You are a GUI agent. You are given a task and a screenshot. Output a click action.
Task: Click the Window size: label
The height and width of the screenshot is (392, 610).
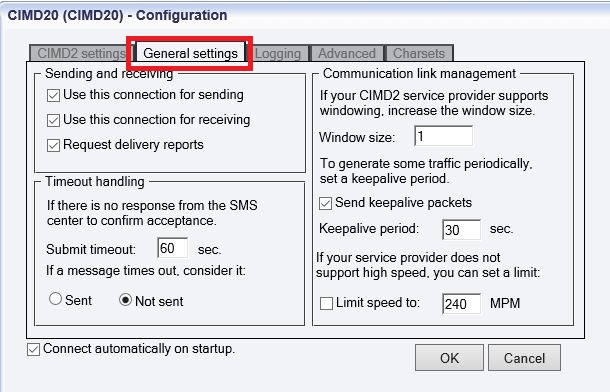357,137
